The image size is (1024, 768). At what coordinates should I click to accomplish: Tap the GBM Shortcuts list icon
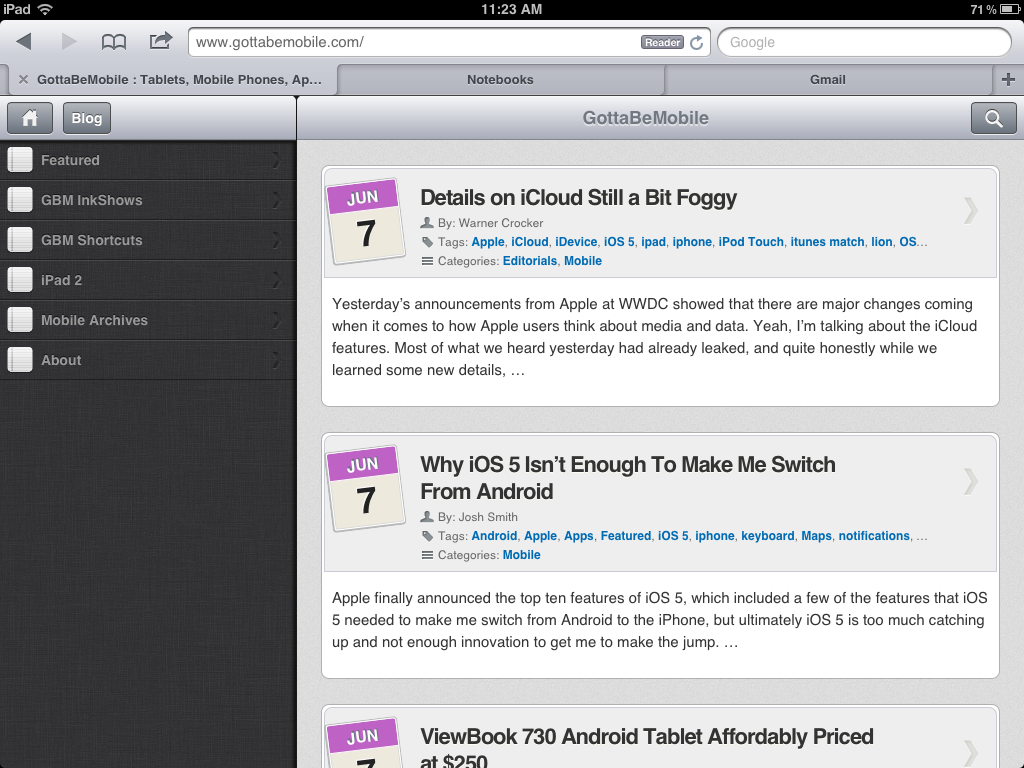(x=20, y=240)
